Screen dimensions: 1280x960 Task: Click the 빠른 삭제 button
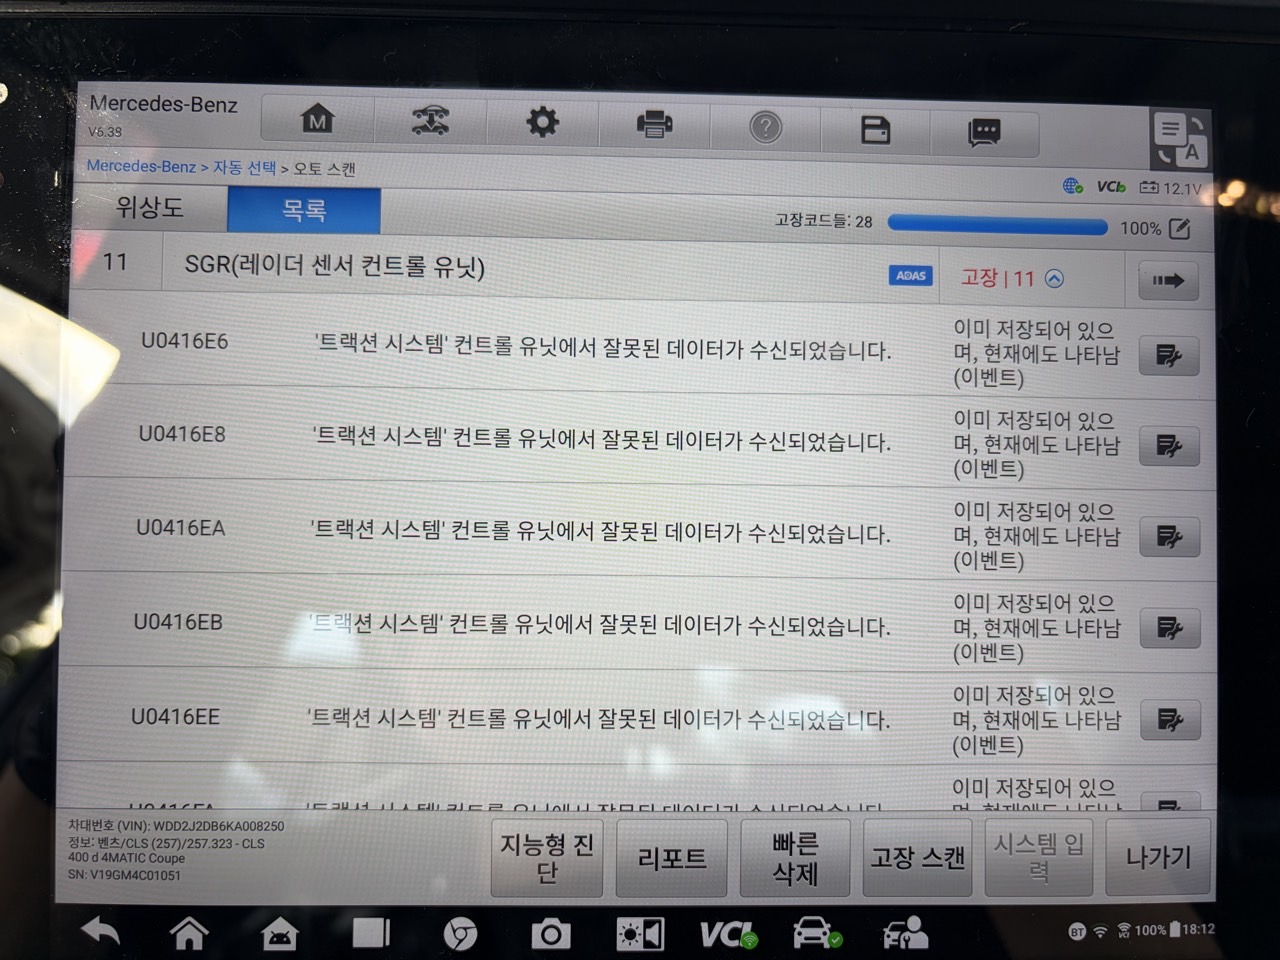(795, 858)
